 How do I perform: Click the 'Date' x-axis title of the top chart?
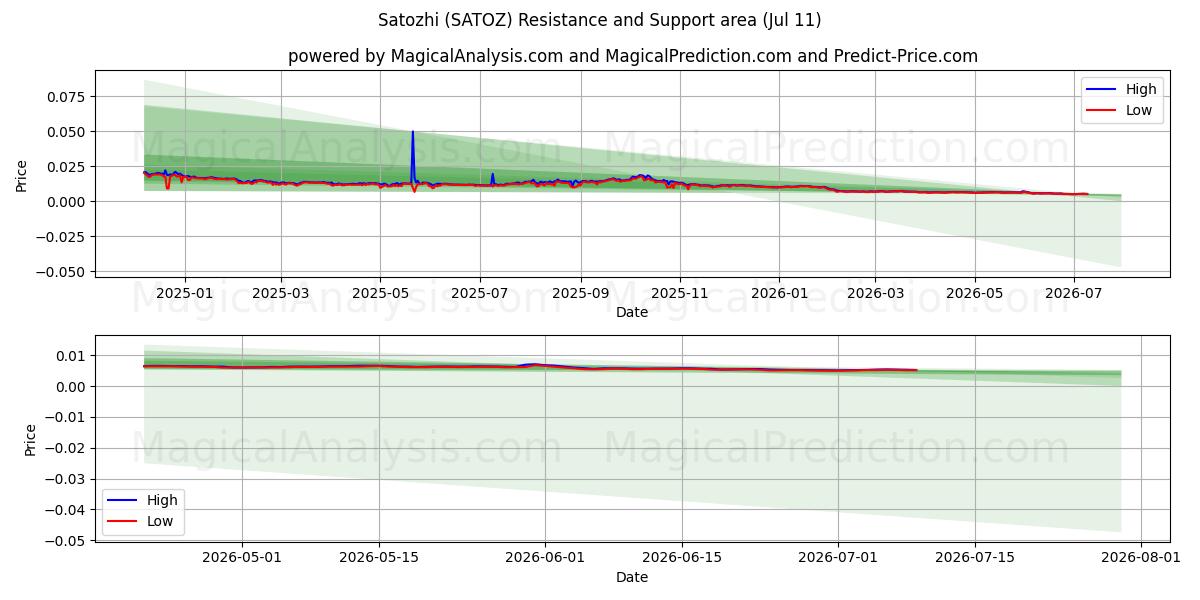(632, 312)
